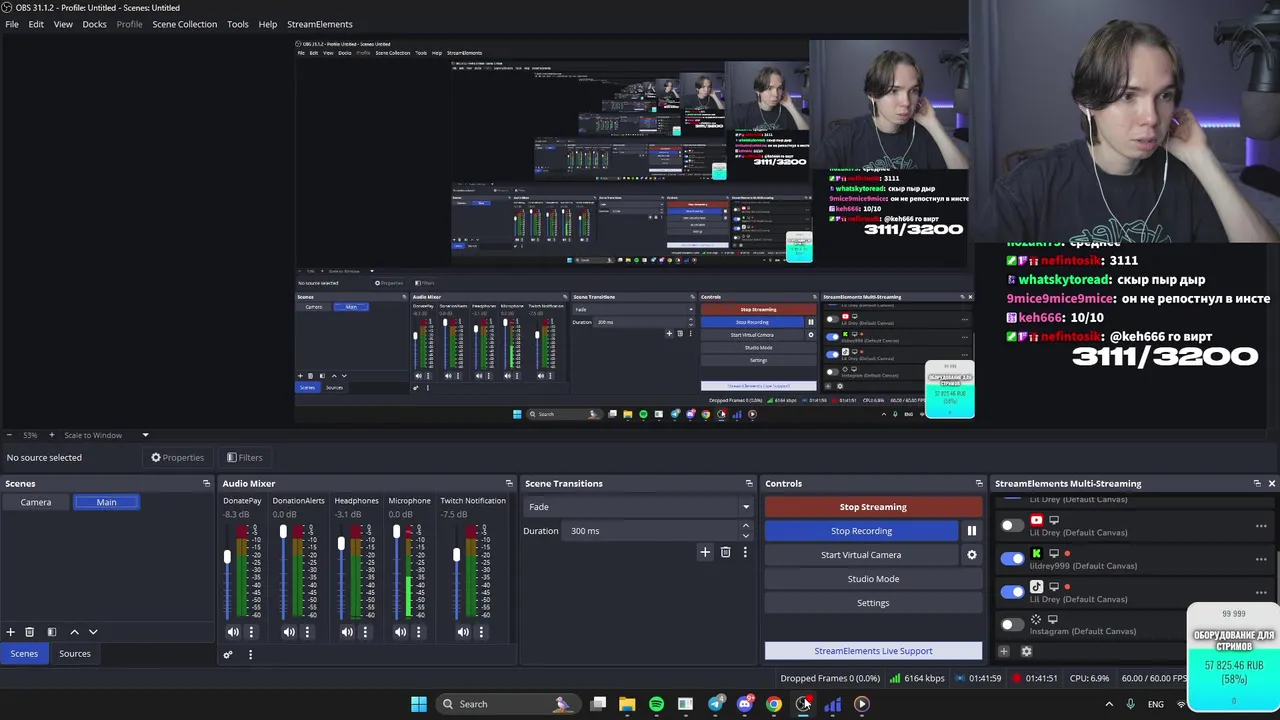Click Headphones volume slider handle
Image resolution: width=1280 pixels, height=720 pixels.
(x=341, y=544)
